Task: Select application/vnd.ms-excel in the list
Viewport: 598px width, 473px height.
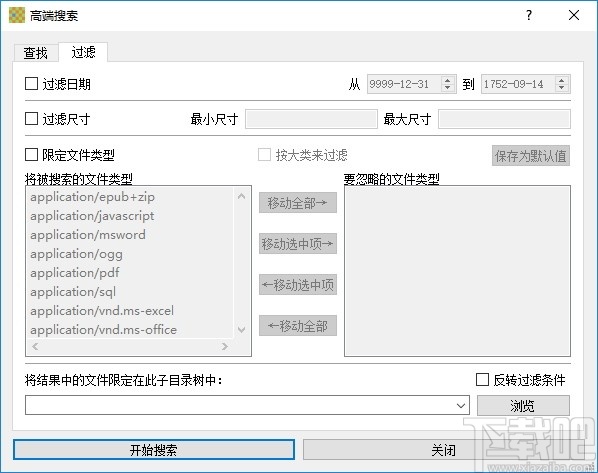Action: tap(131, 311)
